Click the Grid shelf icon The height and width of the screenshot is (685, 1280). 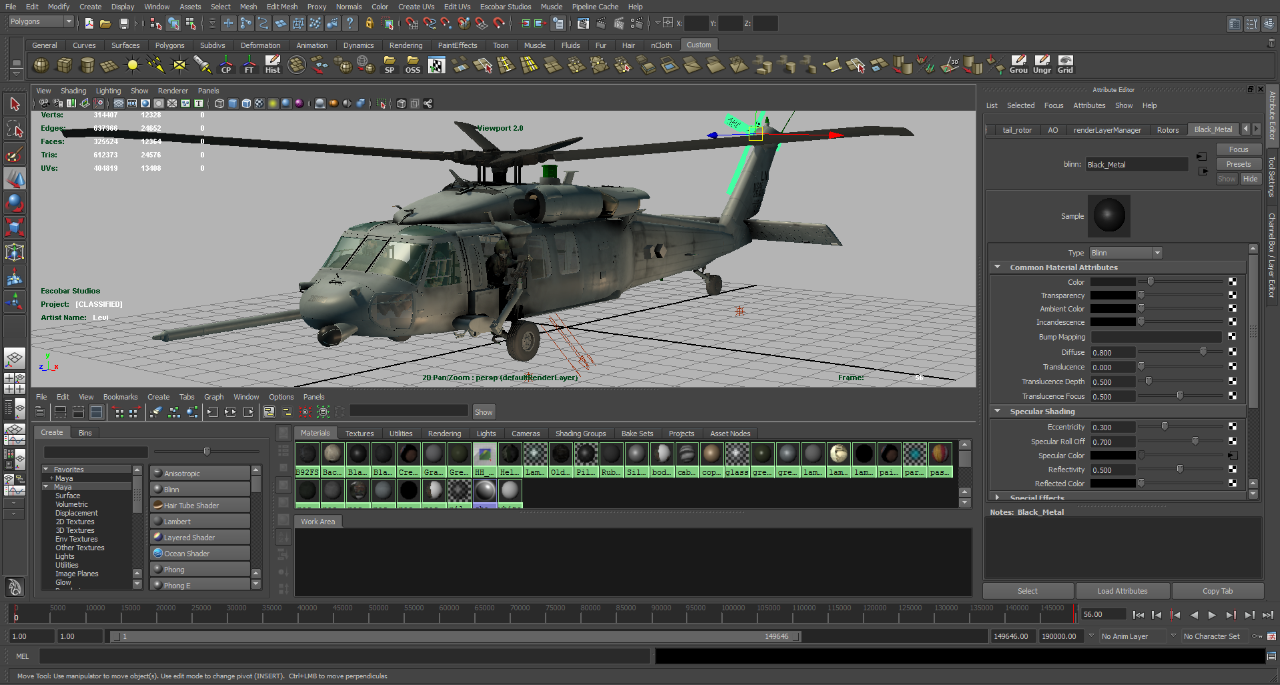(x=1066, y=65)
